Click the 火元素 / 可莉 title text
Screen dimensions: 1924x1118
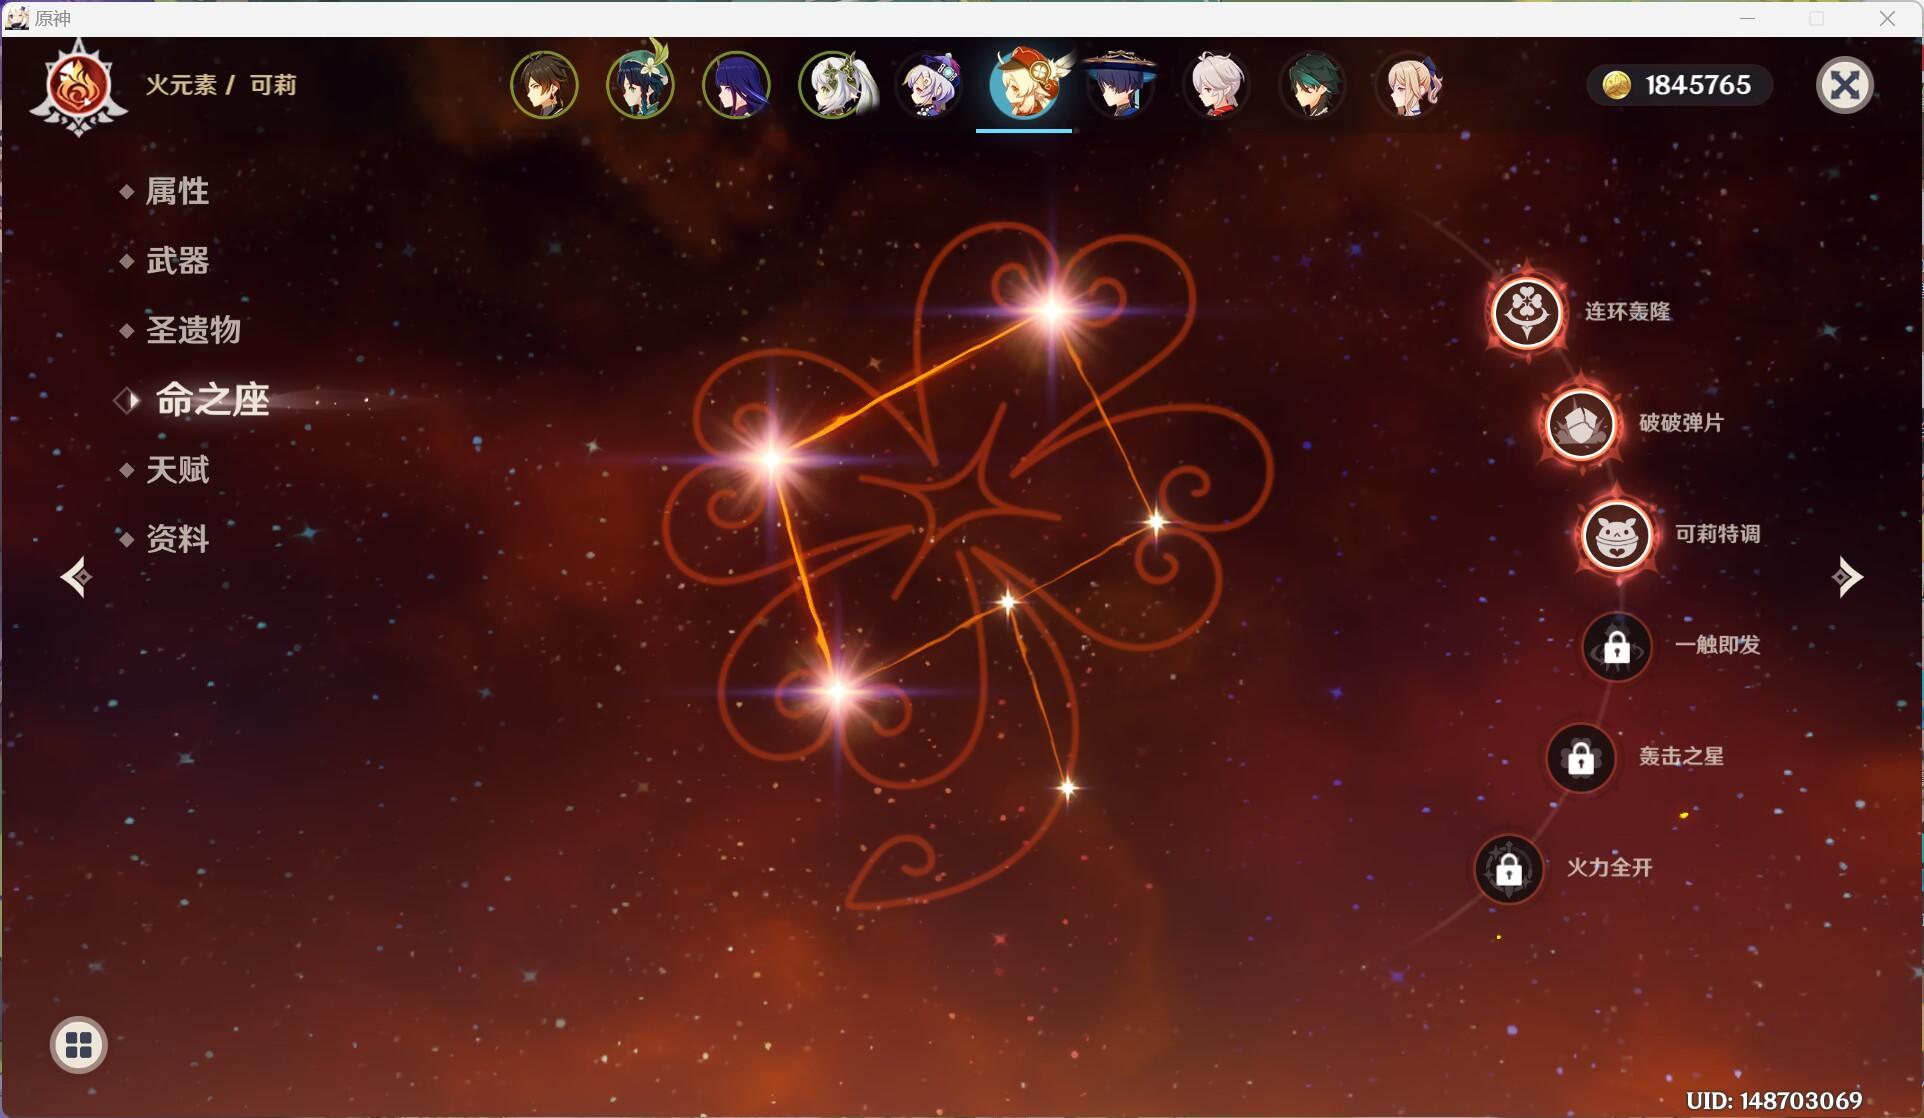tap(221, 85)
